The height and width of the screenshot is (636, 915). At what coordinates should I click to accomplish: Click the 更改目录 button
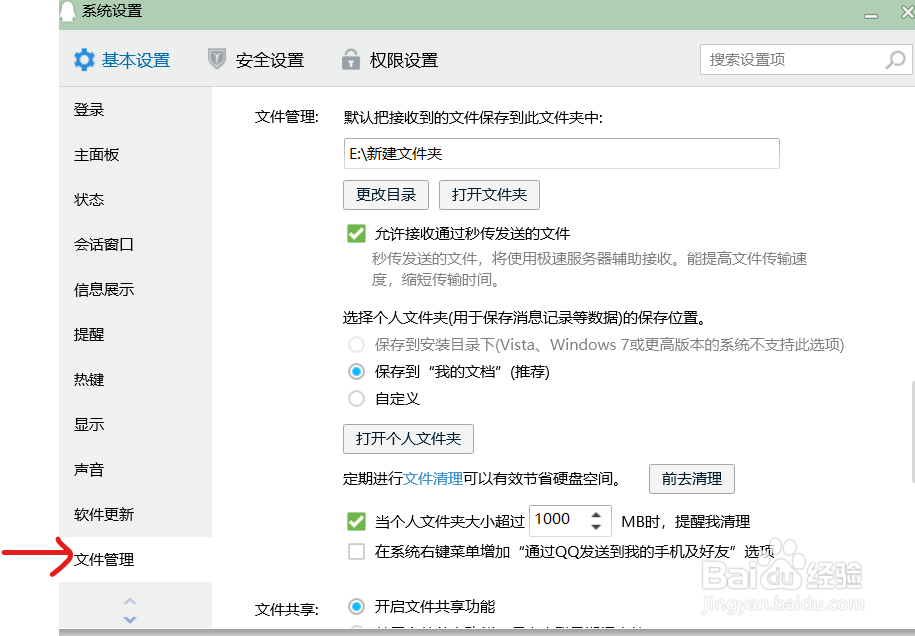tap(385, 194)
